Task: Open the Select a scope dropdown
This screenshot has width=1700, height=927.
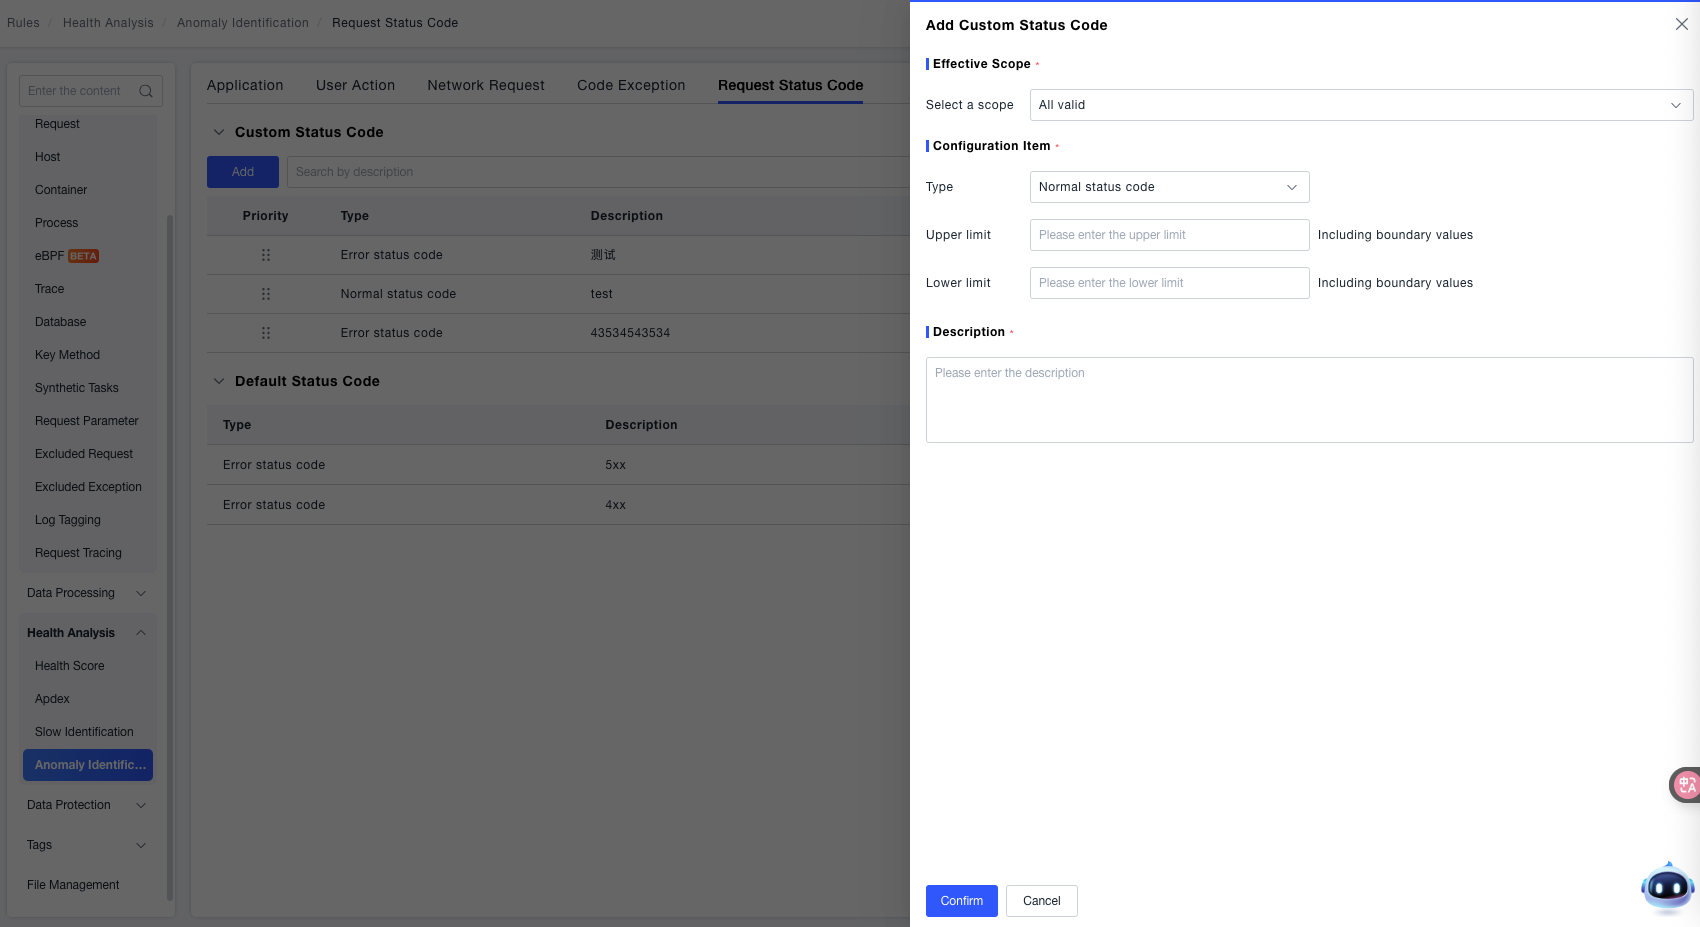Action: [x=1360, y=105]
